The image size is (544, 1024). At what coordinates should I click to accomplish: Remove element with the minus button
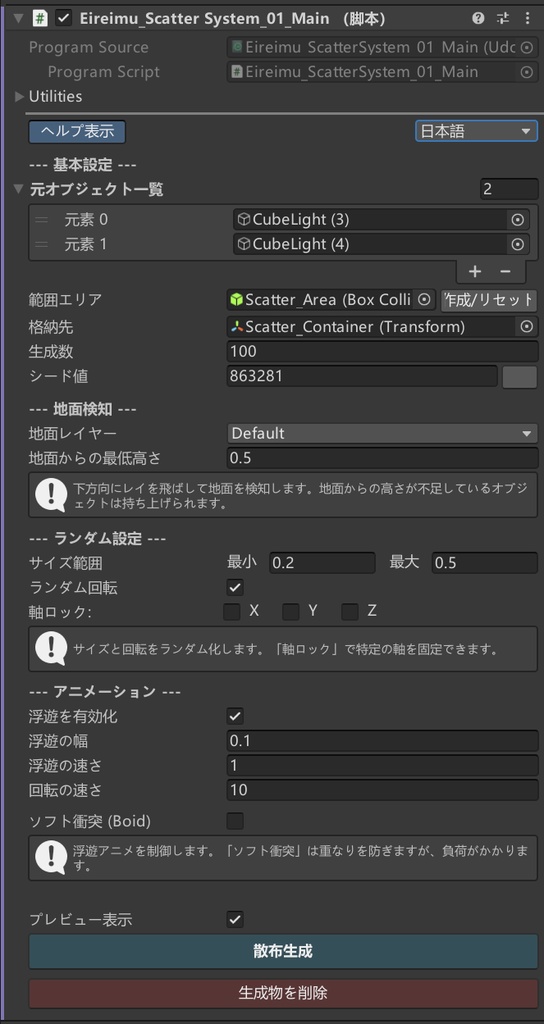point(505,271)
